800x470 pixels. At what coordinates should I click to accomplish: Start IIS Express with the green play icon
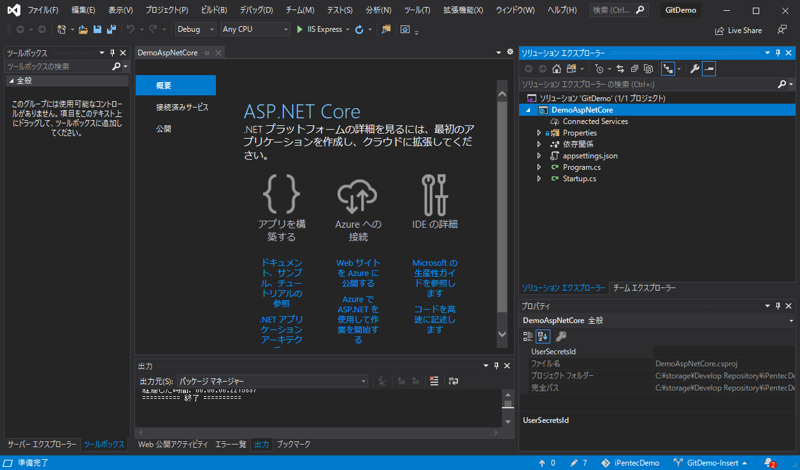tap(299, 30)
